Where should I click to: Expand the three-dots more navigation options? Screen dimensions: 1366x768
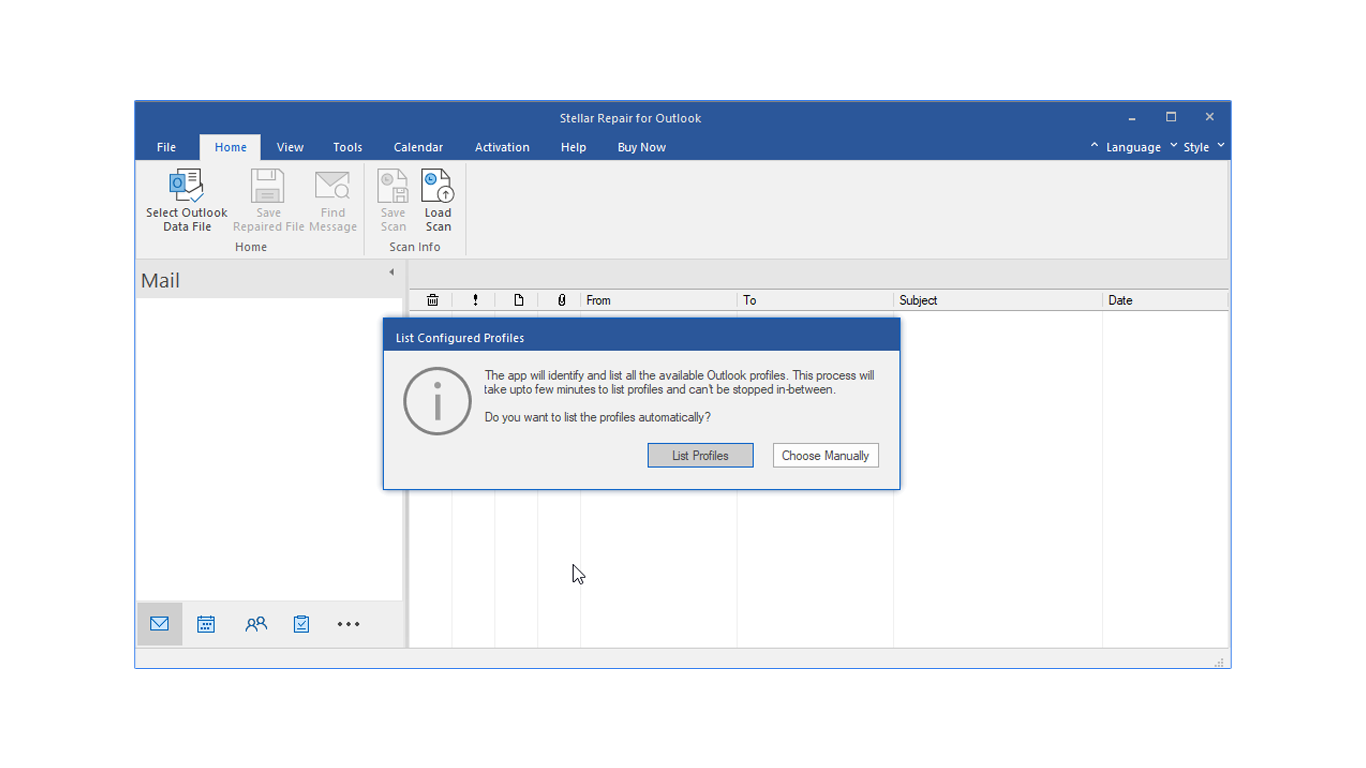(348, 624)
